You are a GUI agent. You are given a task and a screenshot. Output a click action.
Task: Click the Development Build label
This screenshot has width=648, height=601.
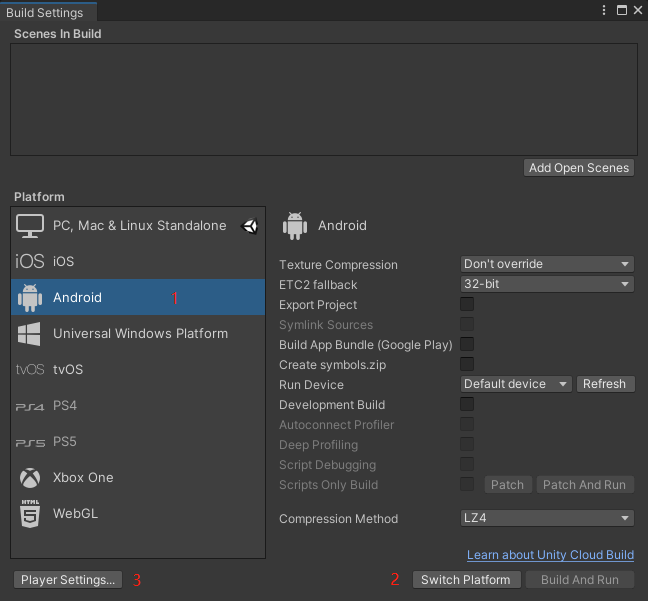point(332,405)
